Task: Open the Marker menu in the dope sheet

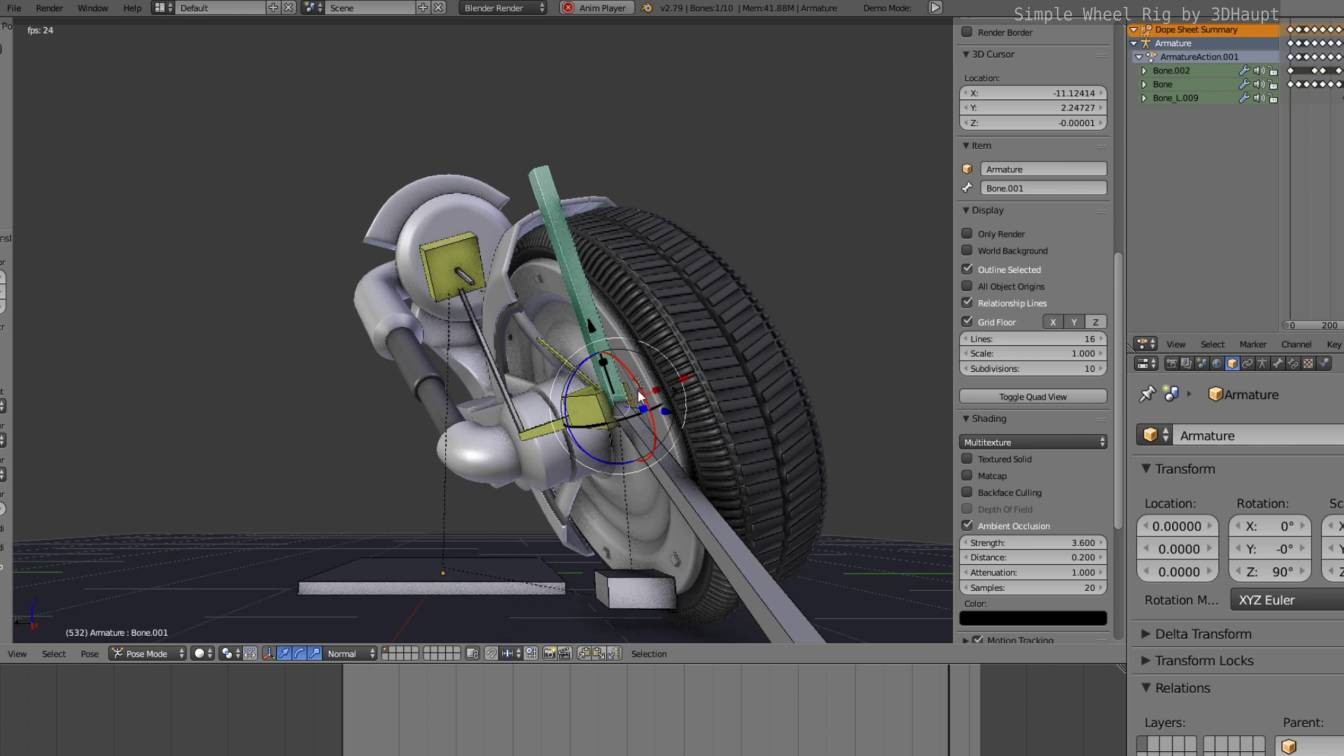Action: click(1253, 344)
